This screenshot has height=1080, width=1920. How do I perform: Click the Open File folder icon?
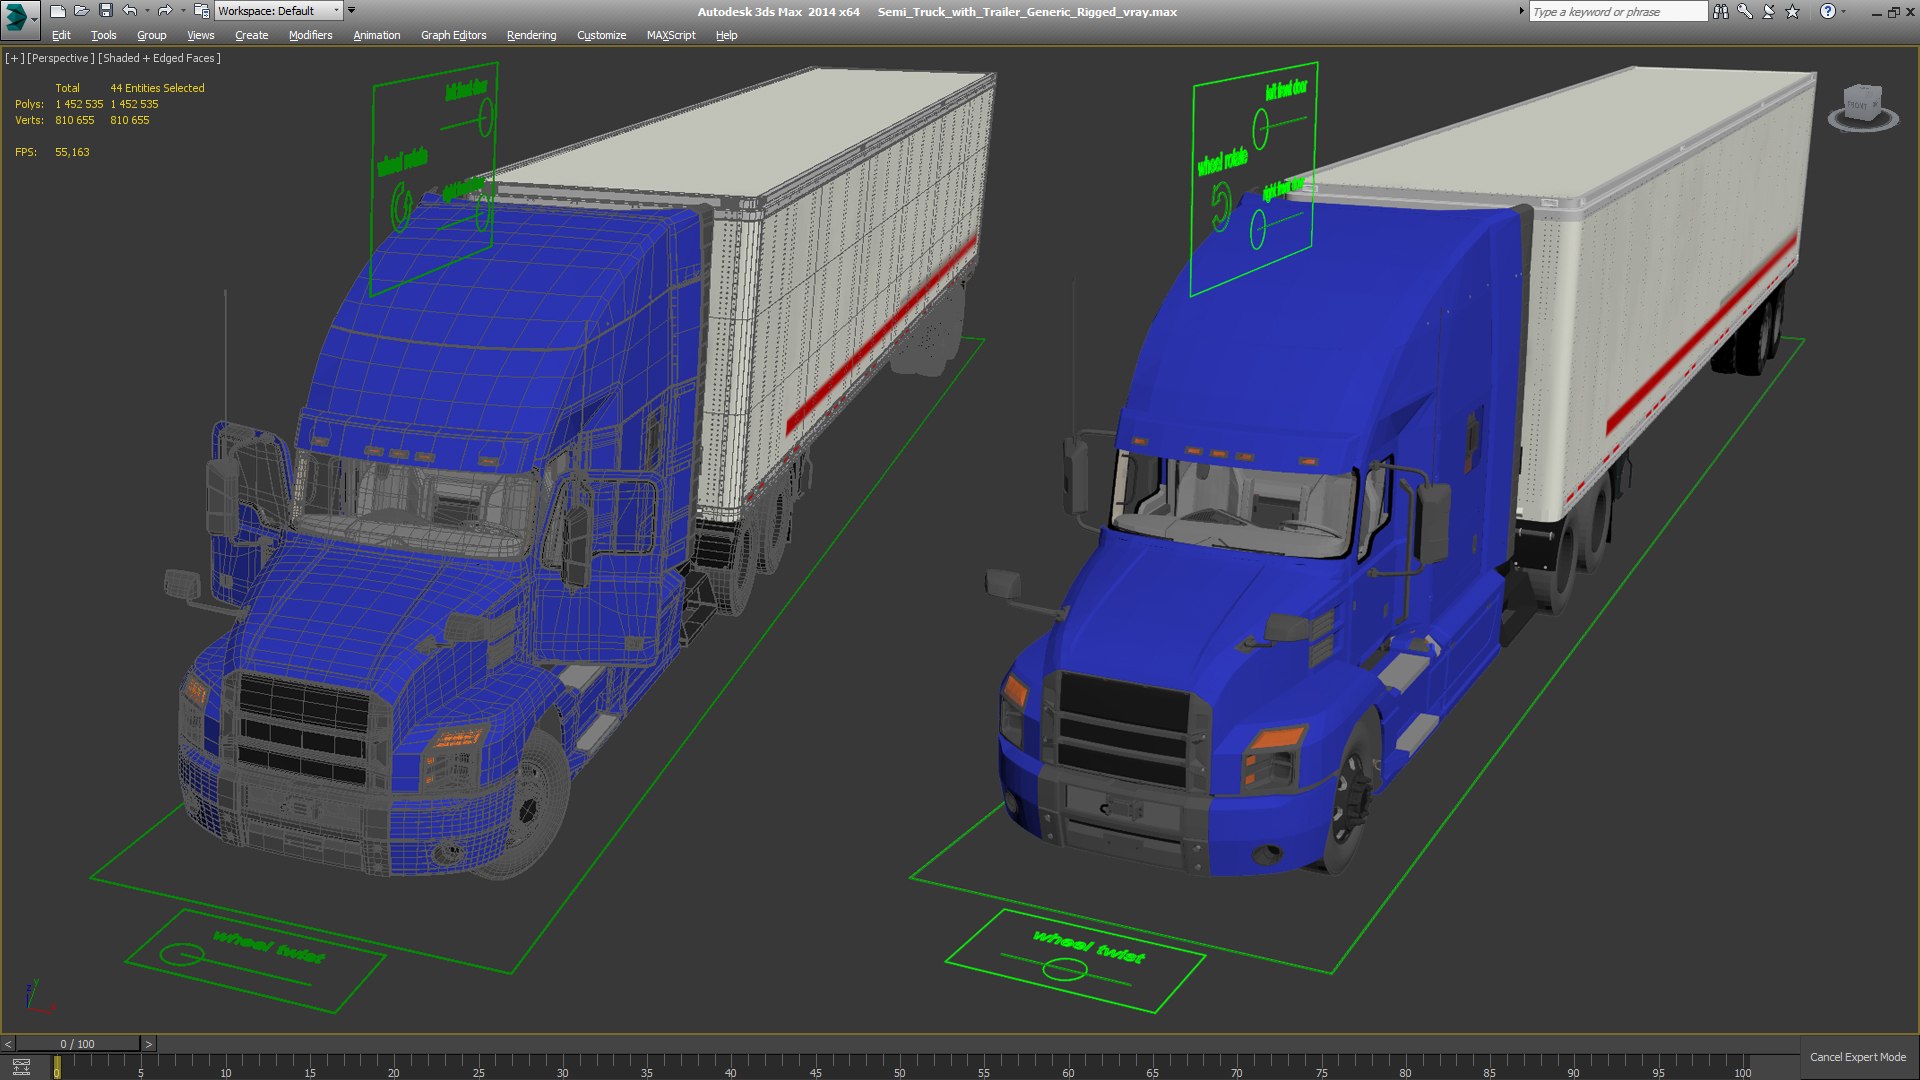pyautogui.click(x=82, y=11)
